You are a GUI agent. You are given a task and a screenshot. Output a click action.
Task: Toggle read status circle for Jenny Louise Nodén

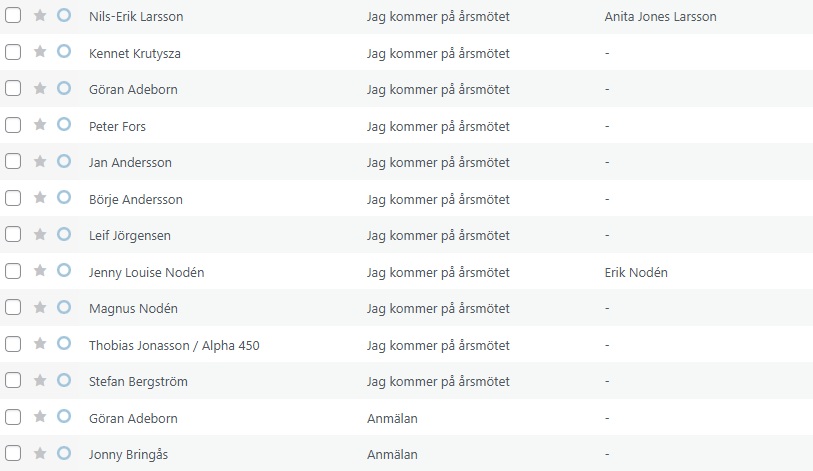click(x=64, y=271)
